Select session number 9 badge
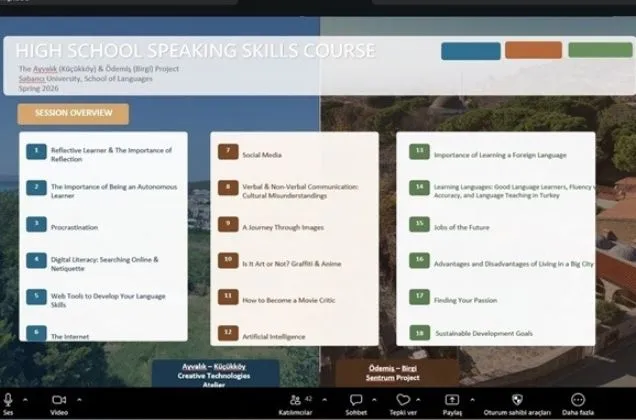The width and height of the screenshot is (636, 420). pyautogui.click(x=228, y=224)
